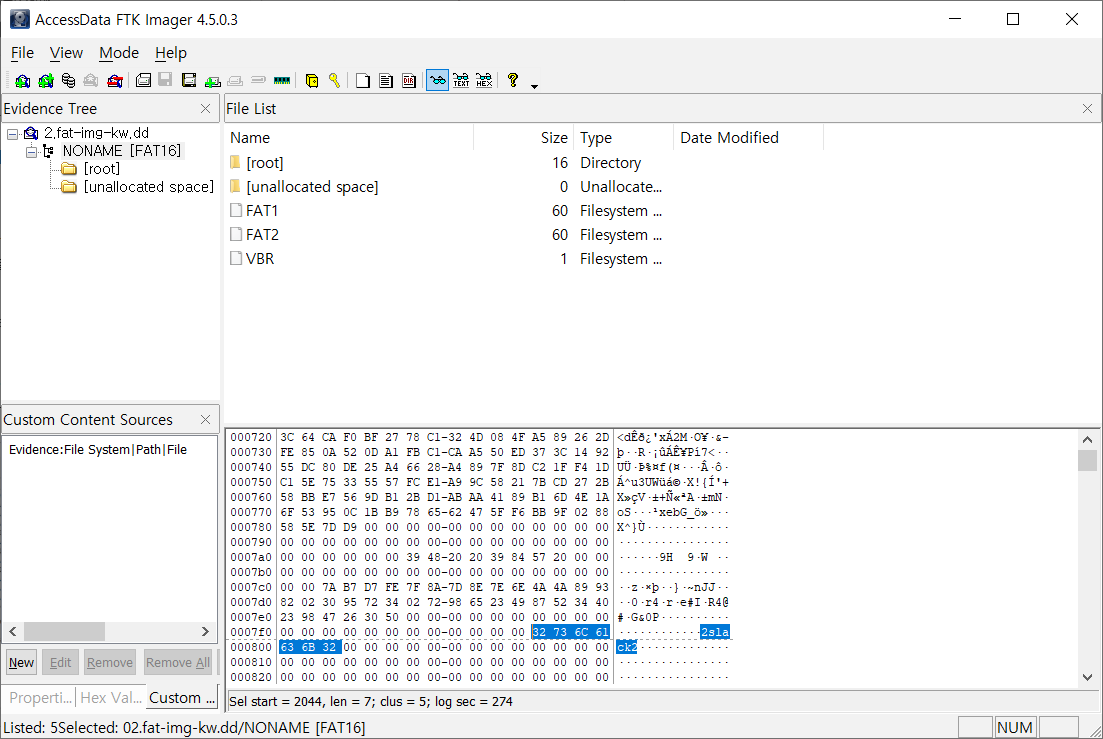This screenshot has width=1103, height=739.
Task: Click the Export File Hash List icon
Action: click(385, 81)
